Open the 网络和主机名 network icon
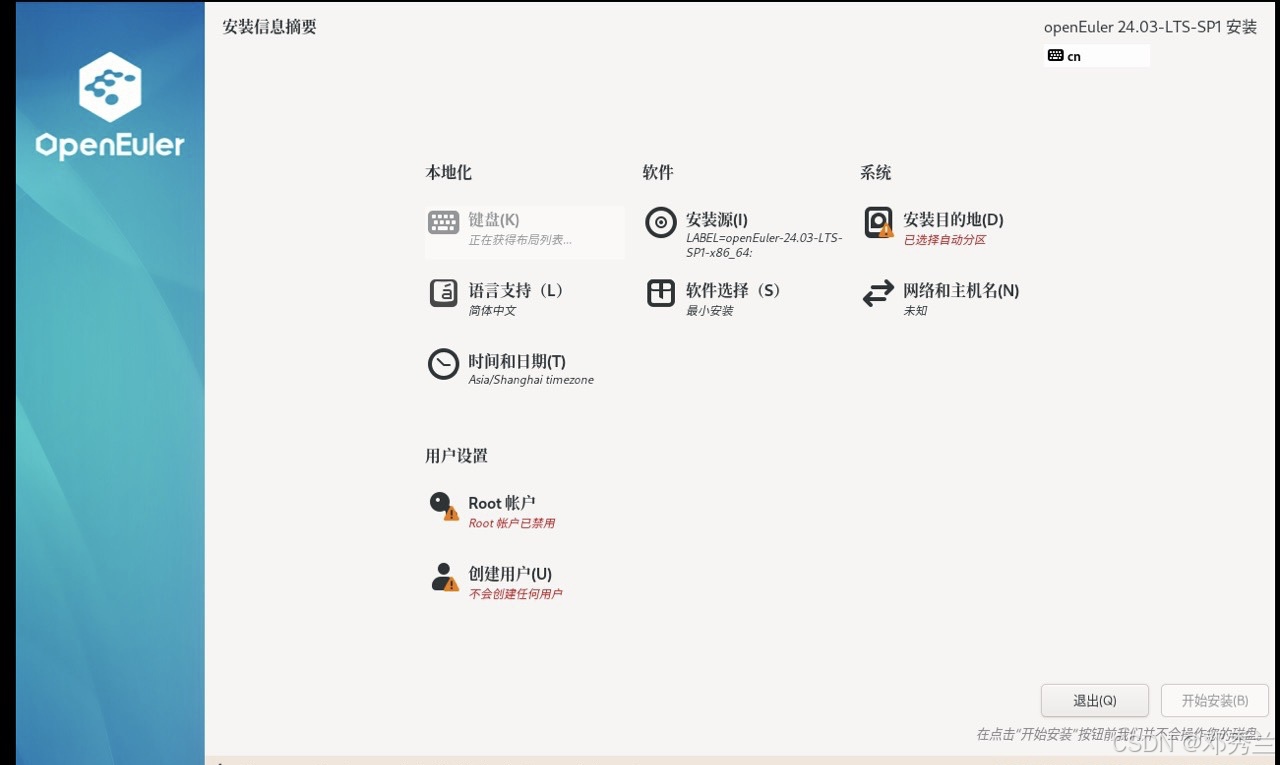Image resolution: width=1280 pixels, height=765 pixels. pyautogui.click(x=877, y=293)
